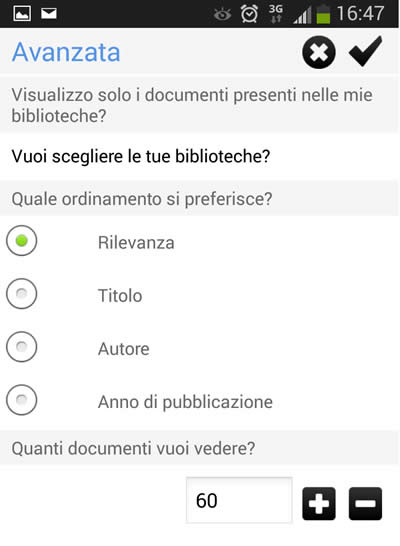Tap the alarm clock status icon
The image size is (400, 546).
(x=249, y=14)
